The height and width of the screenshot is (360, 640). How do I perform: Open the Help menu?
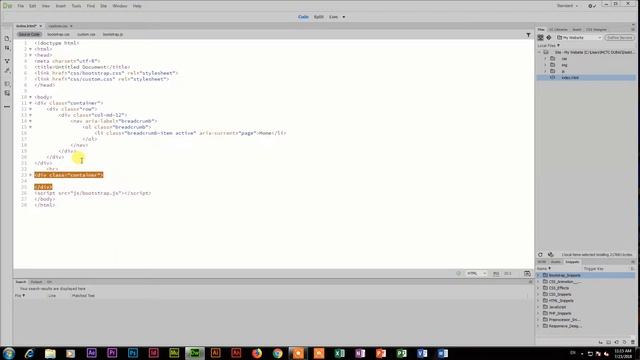pos(137,6)
